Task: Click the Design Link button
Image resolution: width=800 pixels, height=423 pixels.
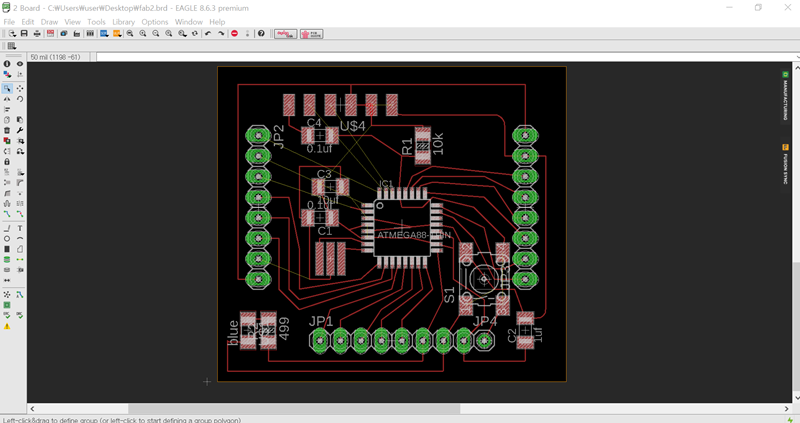Action: [285, 34]
